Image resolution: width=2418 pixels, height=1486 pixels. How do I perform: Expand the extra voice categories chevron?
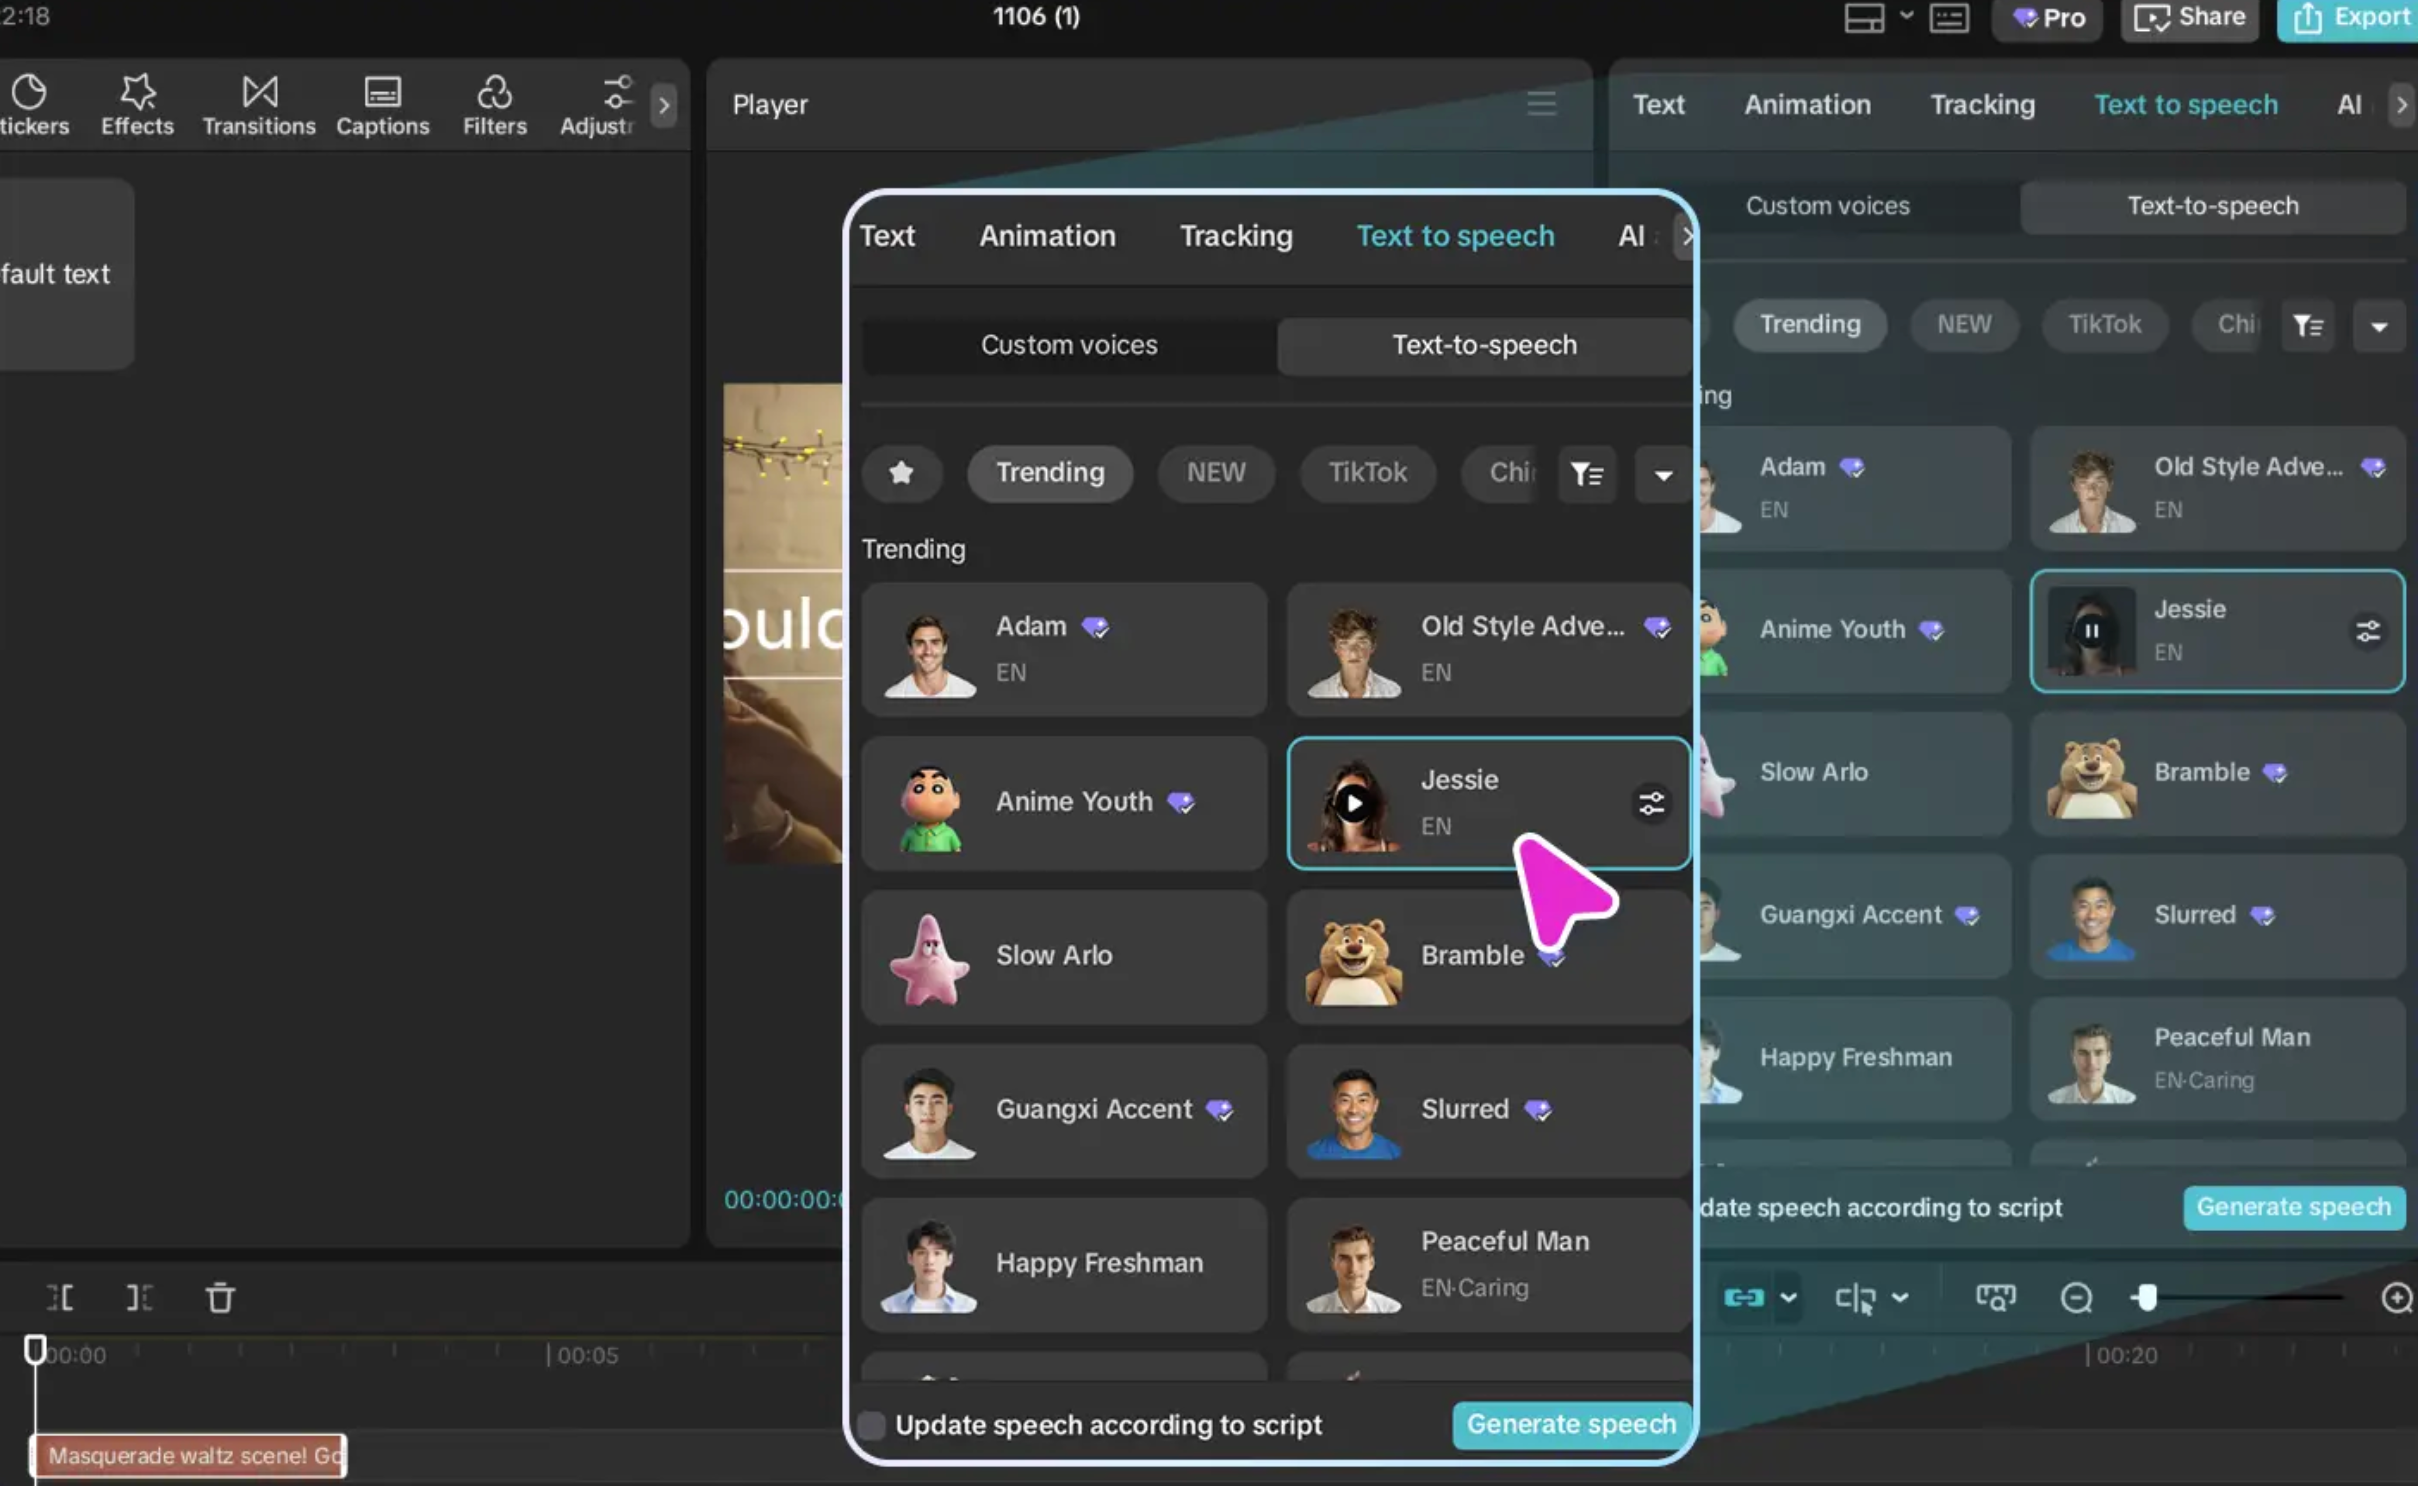[x=1661, y=474]
